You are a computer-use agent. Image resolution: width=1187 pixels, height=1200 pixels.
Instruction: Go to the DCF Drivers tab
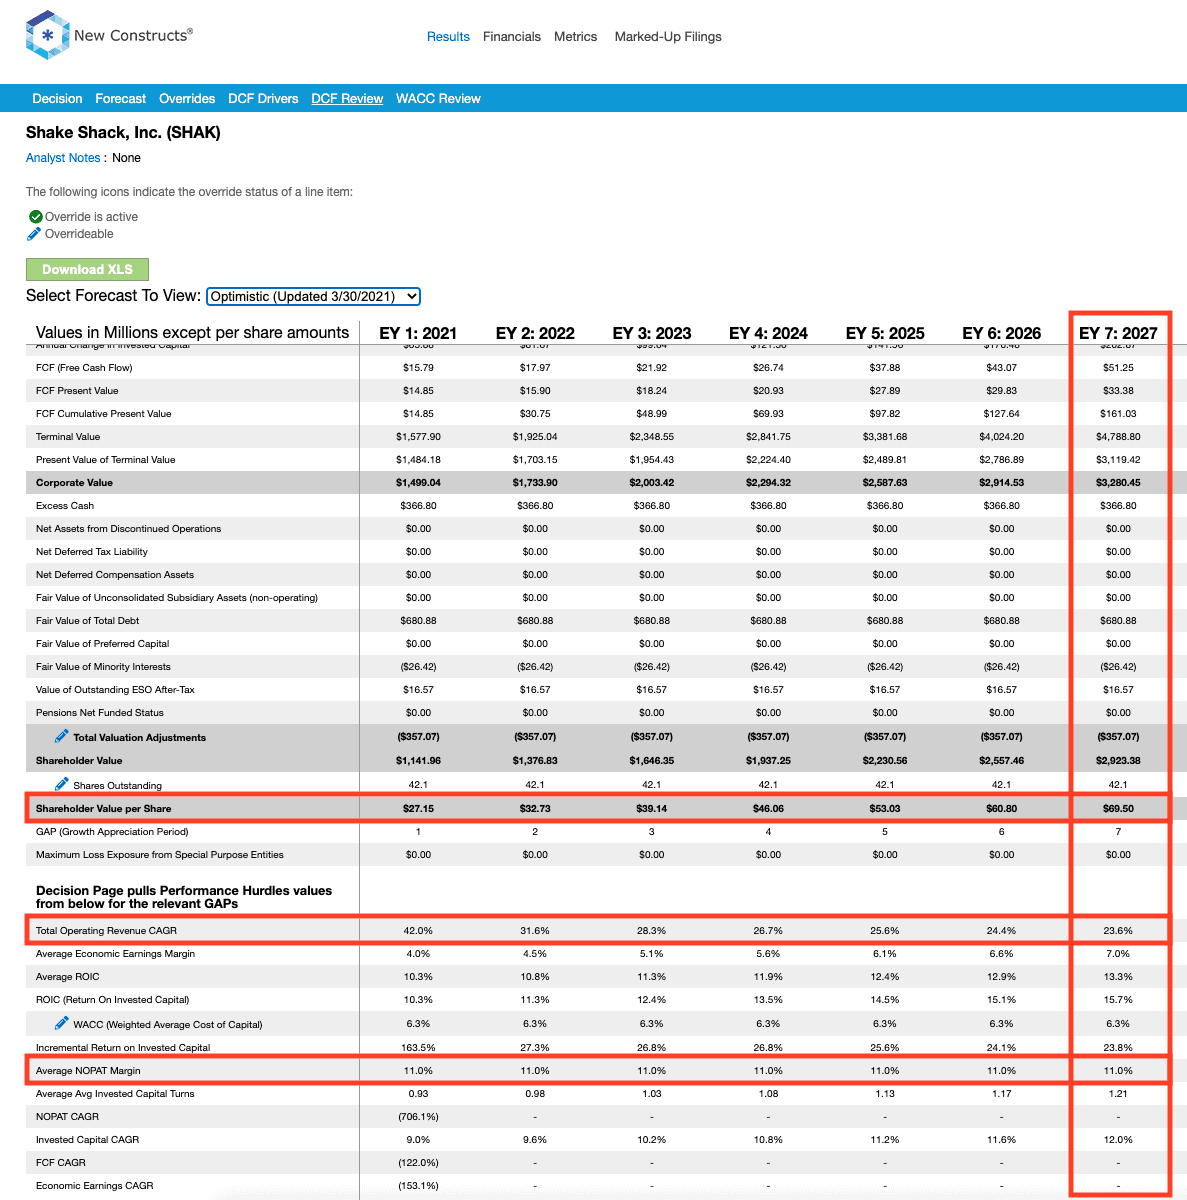(x=263, y=99)
